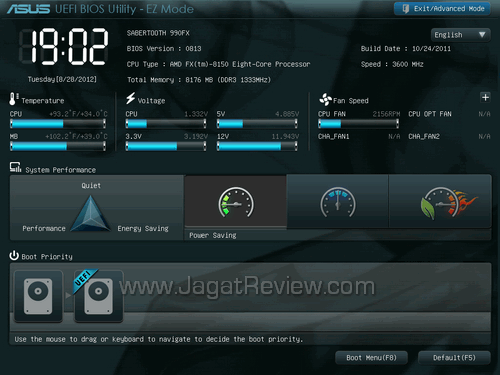This screenshot has height=375, width=500.
Task: Click the CPU FAN speed bar
Action: [x=358, y=124]
